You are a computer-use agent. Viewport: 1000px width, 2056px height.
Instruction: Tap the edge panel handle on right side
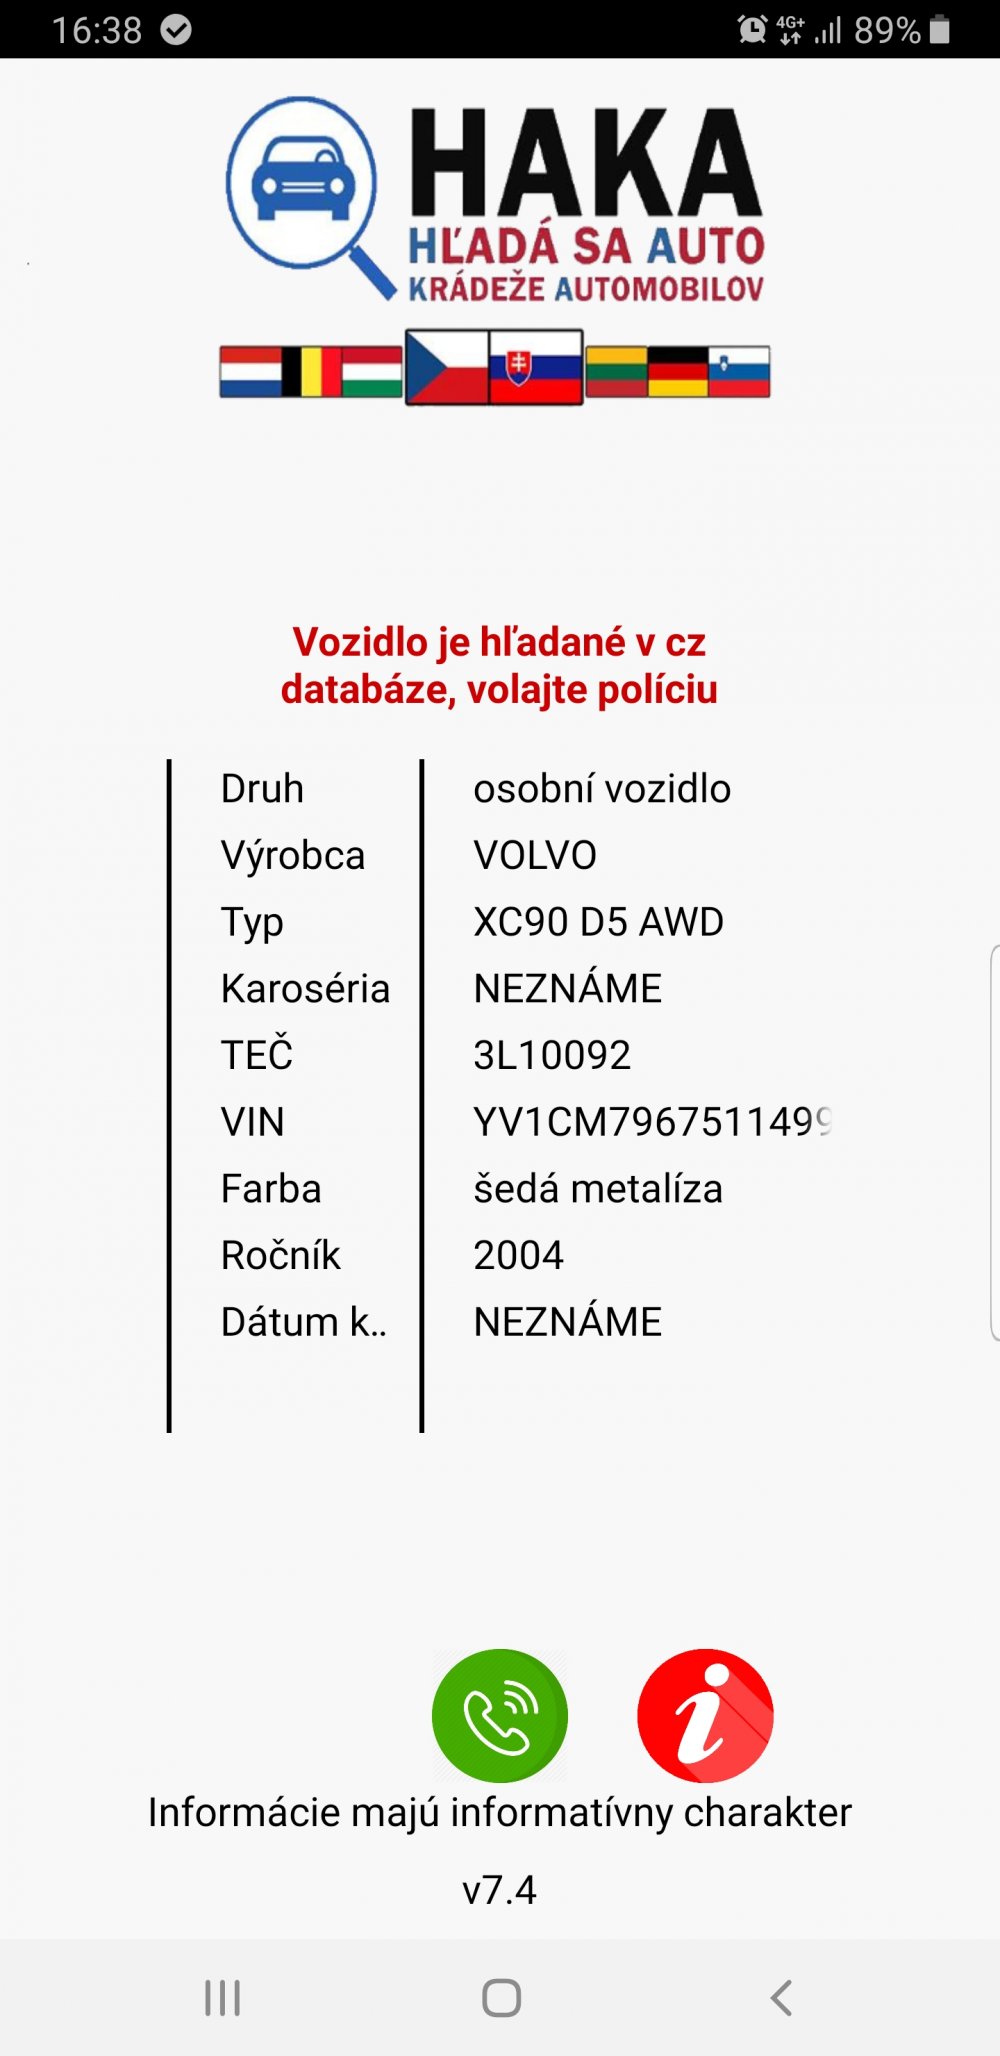[994, 1143]
